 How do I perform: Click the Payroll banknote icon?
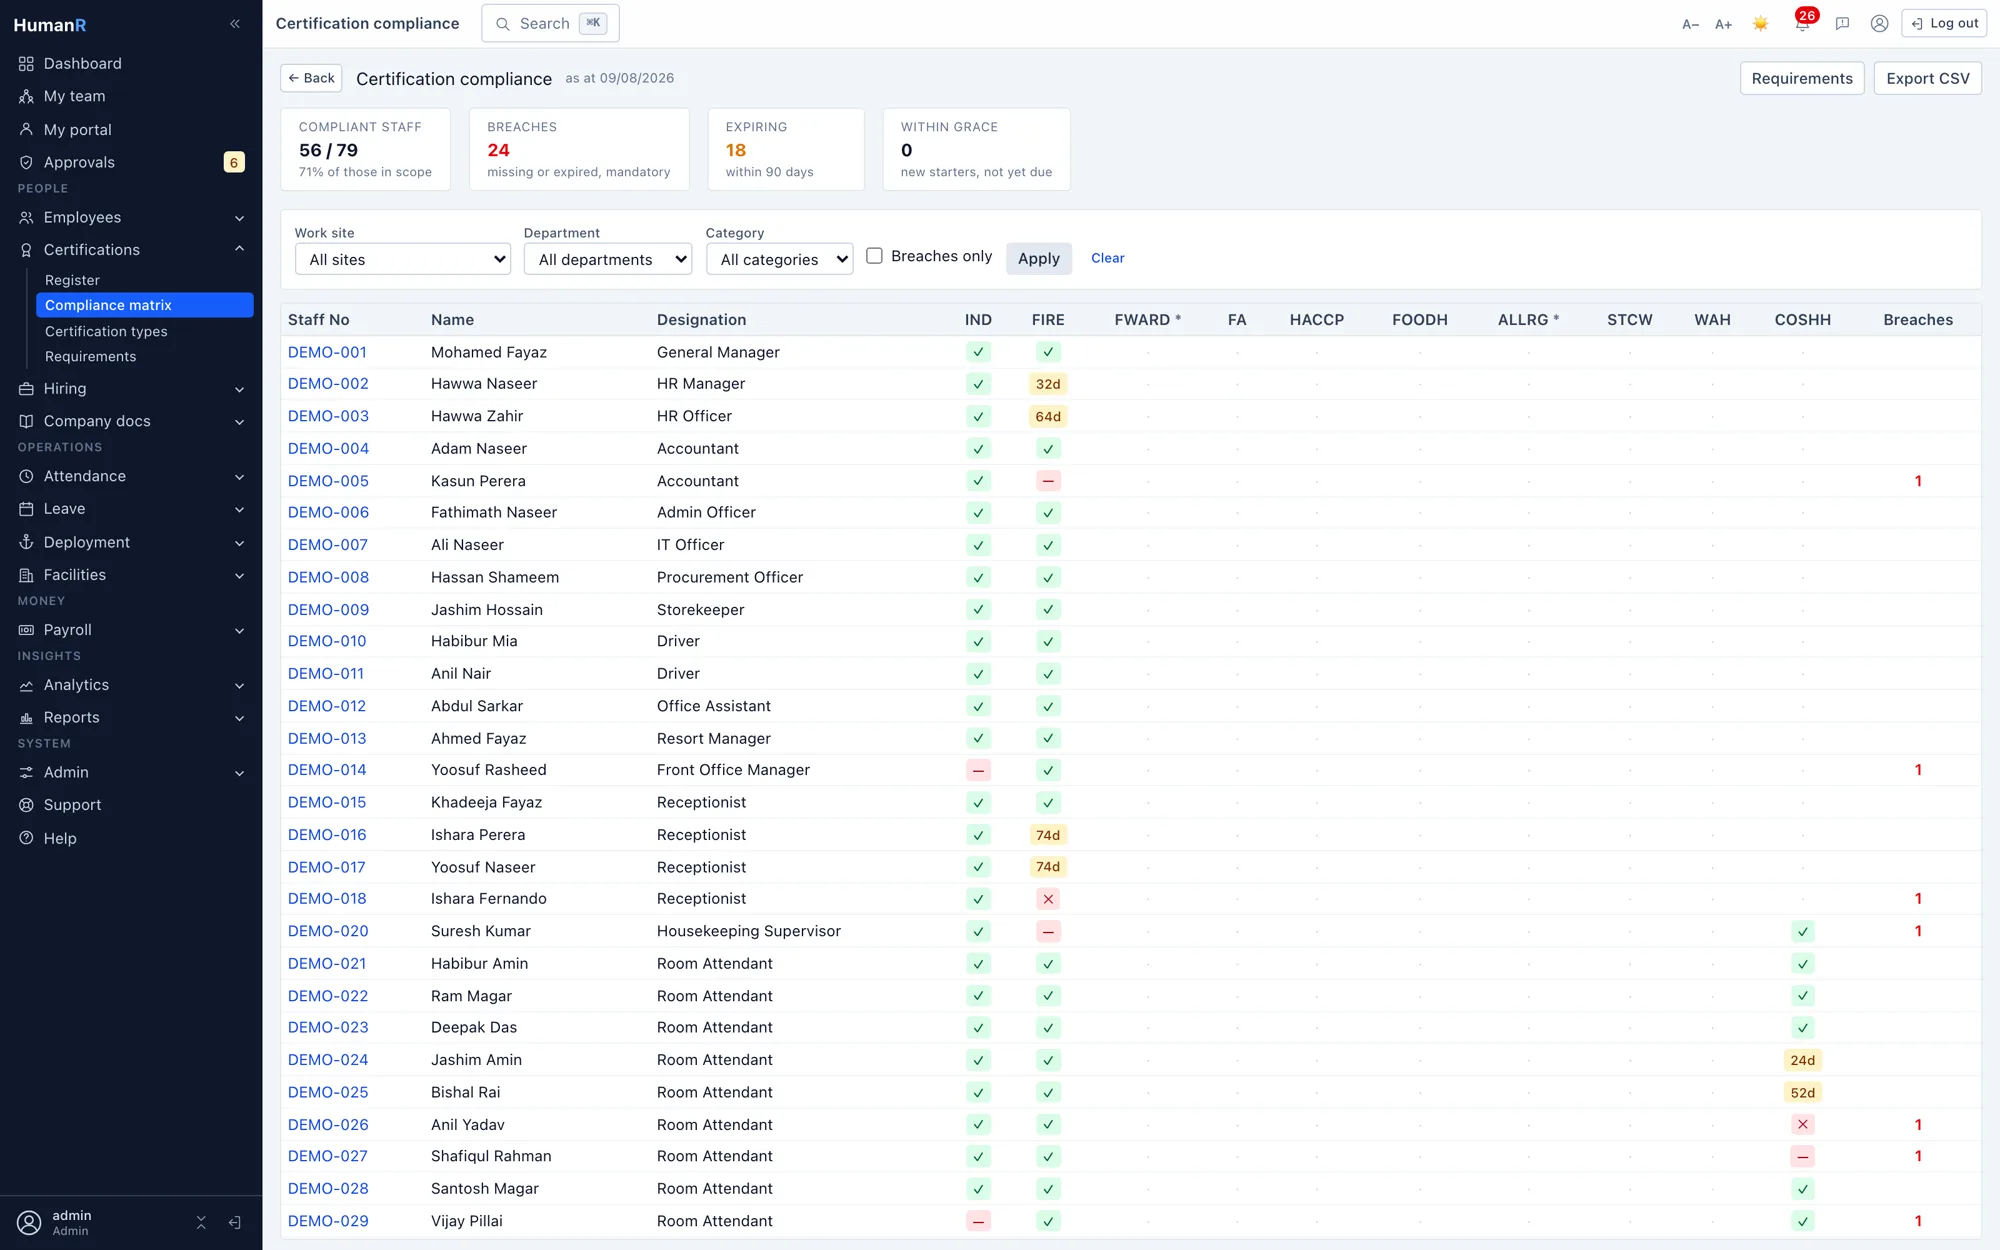pos(26,630)
